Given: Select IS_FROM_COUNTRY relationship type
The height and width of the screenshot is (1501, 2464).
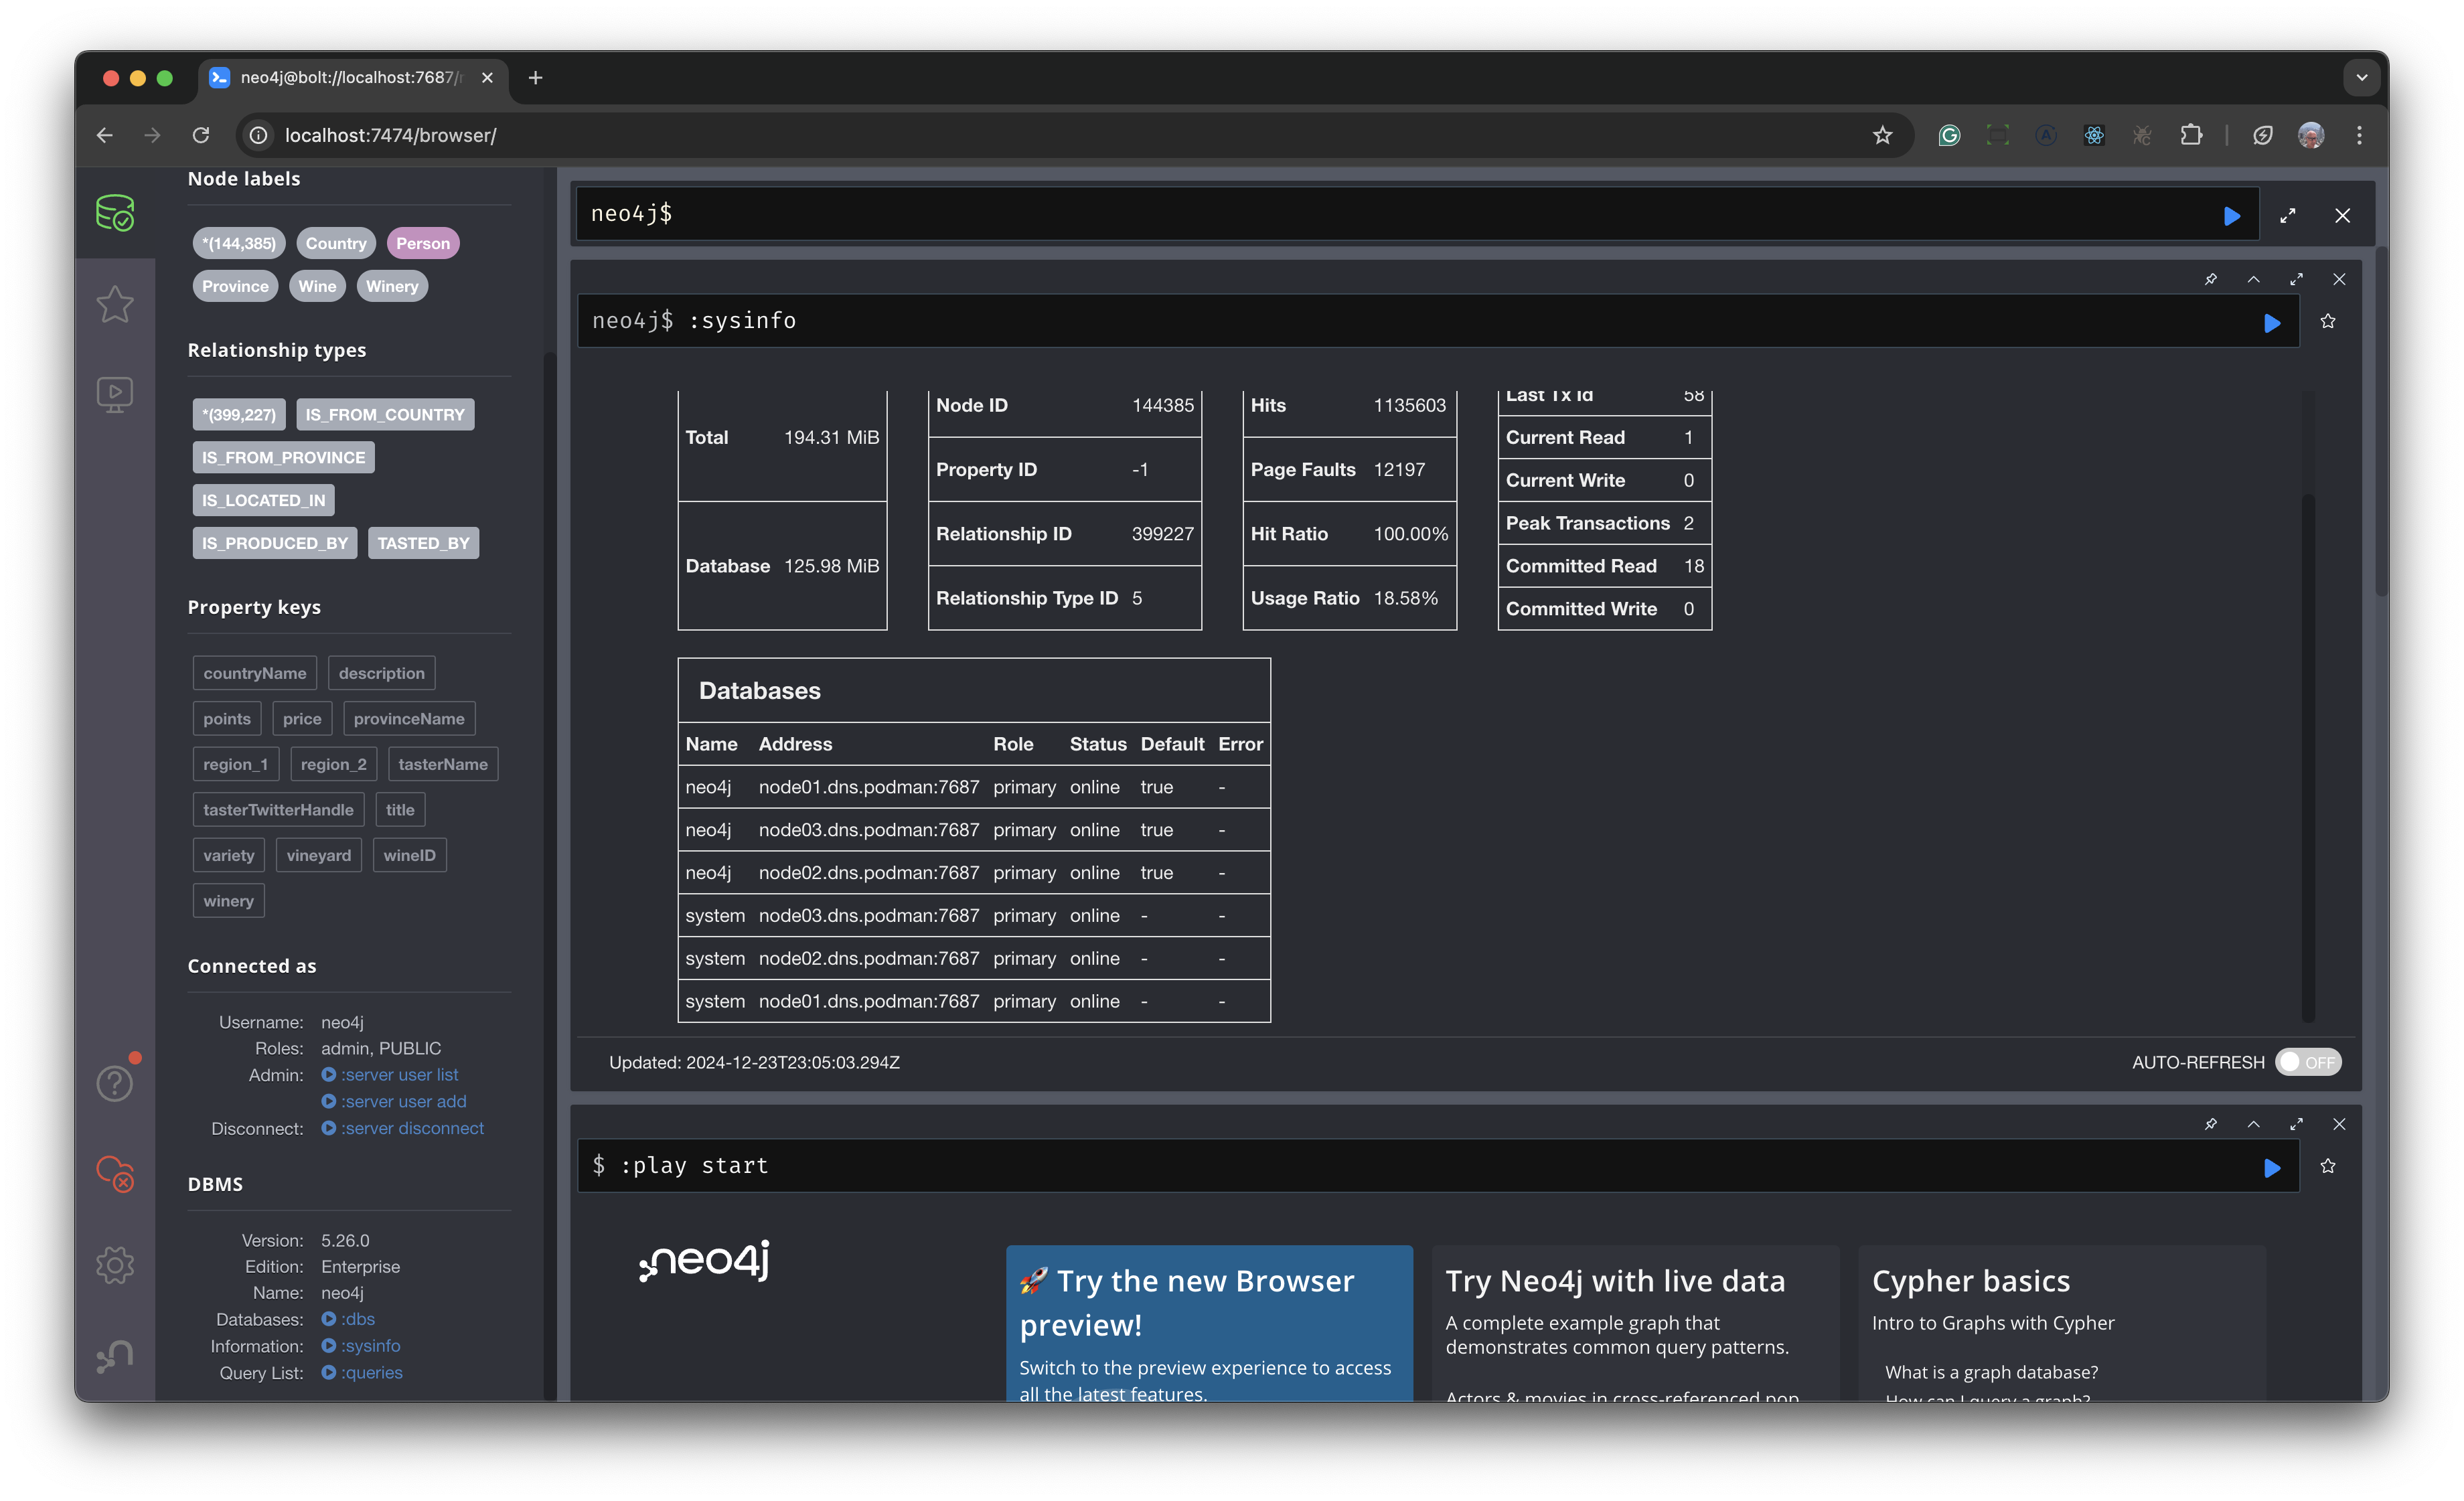Looking at the screenshot, I should click(x=385, y=414).
